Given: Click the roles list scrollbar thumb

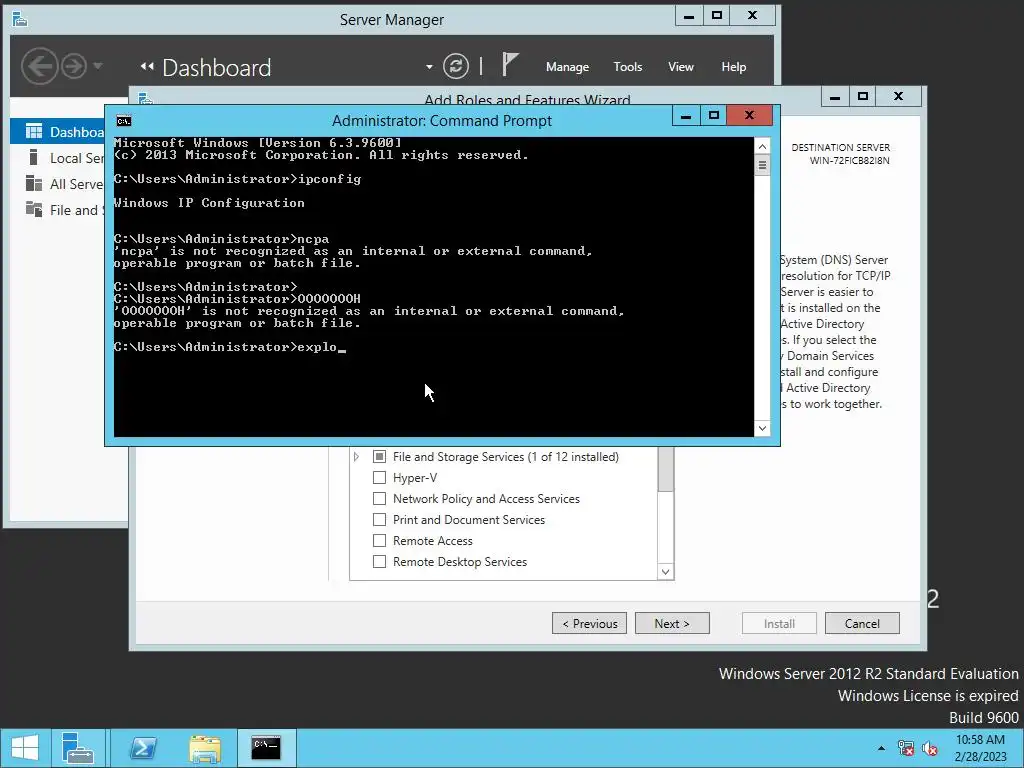Looking at the screenshot, I should [665, 469].
